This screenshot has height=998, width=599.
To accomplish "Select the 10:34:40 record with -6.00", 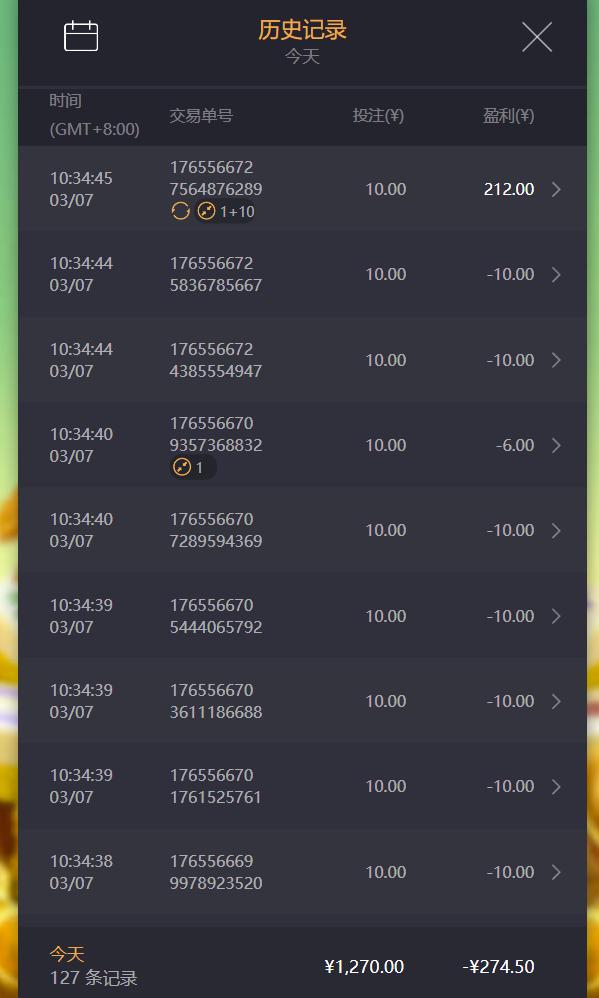I will (x=302, y=445).
